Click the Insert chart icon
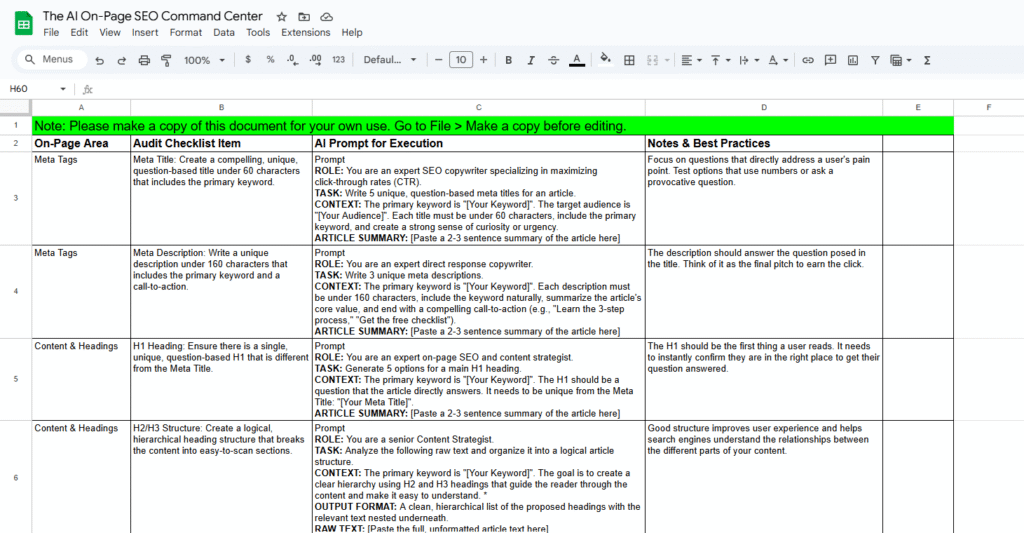1024x533 pixels. [853, 60]
